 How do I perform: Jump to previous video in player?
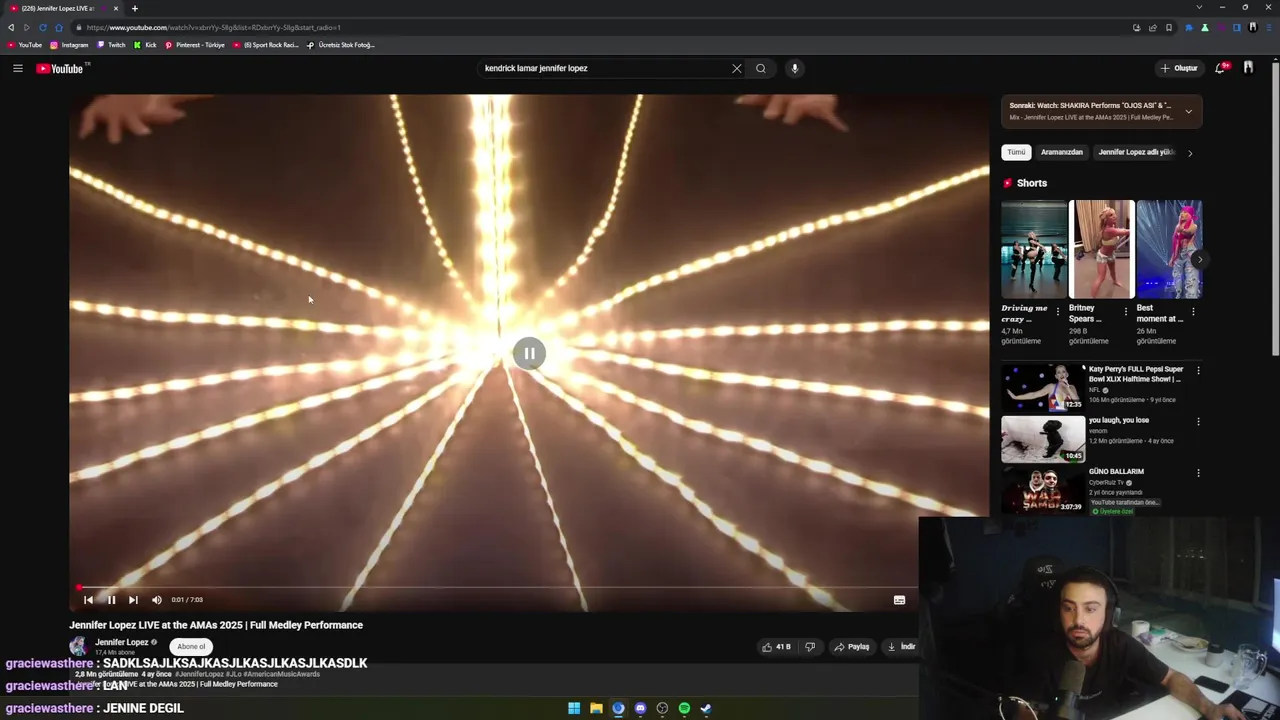pyautogui.click(x=88, y=600)
